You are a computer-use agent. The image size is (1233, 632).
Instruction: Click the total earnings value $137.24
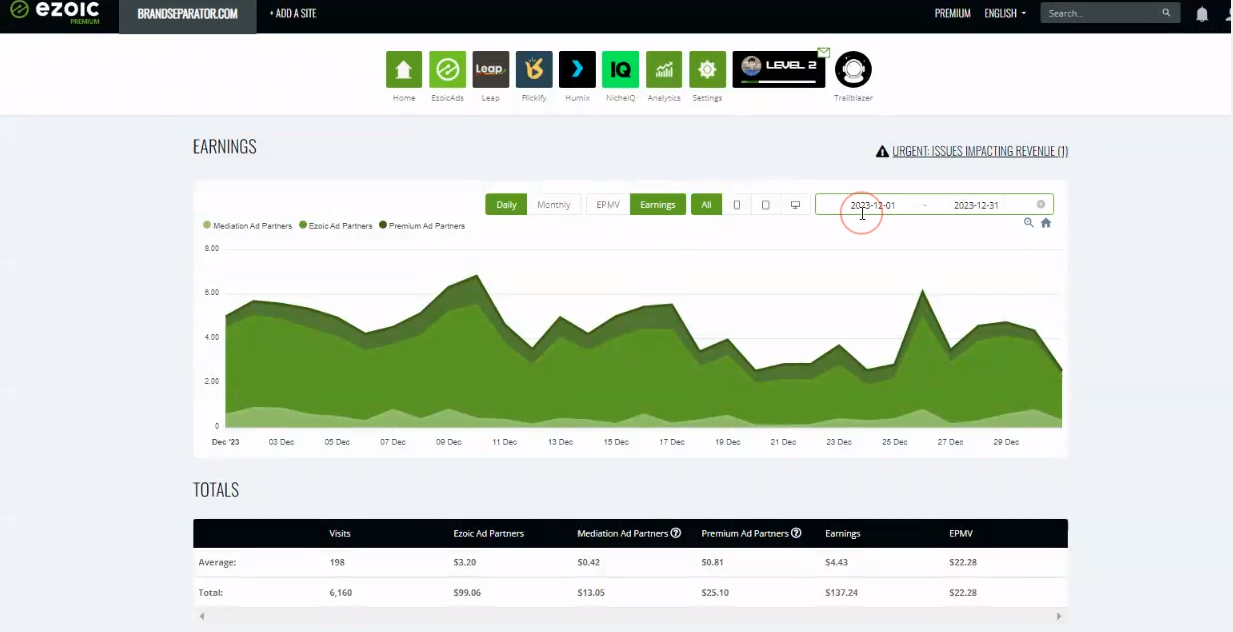click(842, 593)
